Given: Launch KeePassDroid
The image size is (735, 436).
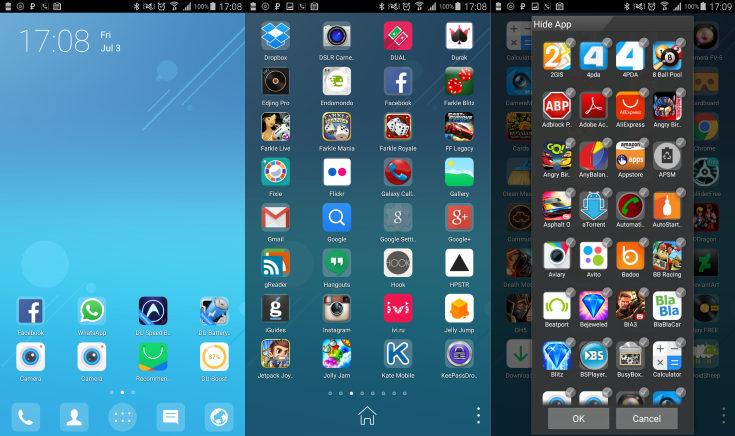Looking at the screenshot, I should click(459, 354).
